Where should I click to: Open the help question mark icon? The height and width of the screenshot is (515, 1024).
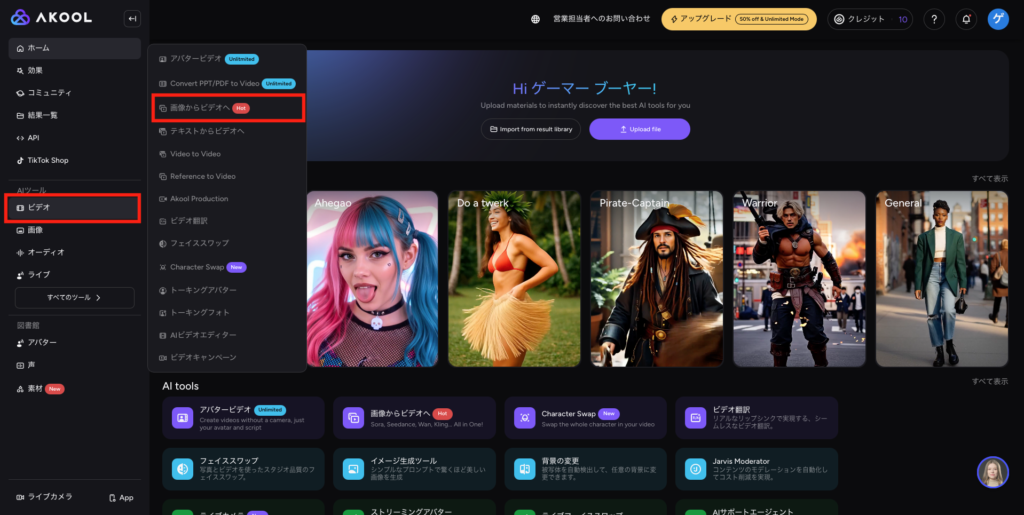click(934, 20)
